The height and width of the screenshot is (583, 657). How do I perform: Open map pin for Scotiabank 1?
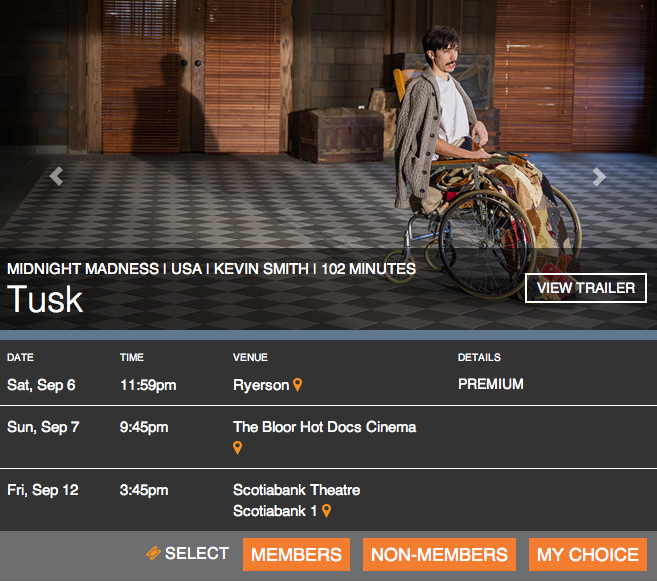click(x=326, y=510)
